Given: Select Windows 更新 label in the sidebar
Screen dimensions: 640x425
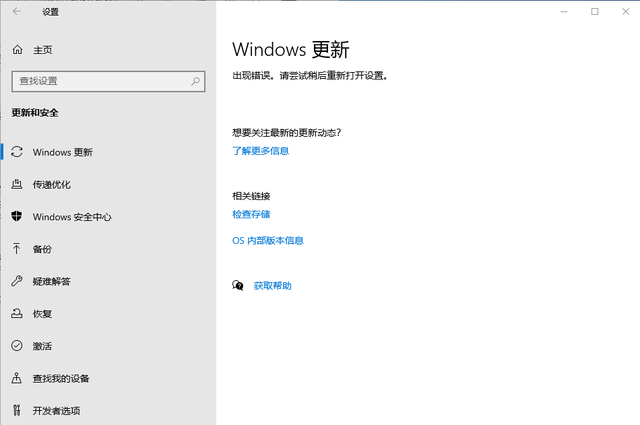Looking at the screenshot, I should point(63,152).
